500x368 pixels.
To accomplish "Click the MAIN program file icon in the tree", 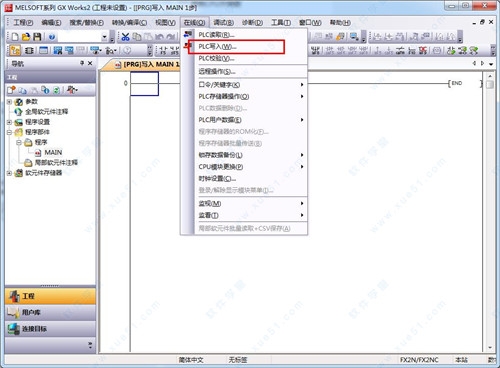I will point(38,153).
